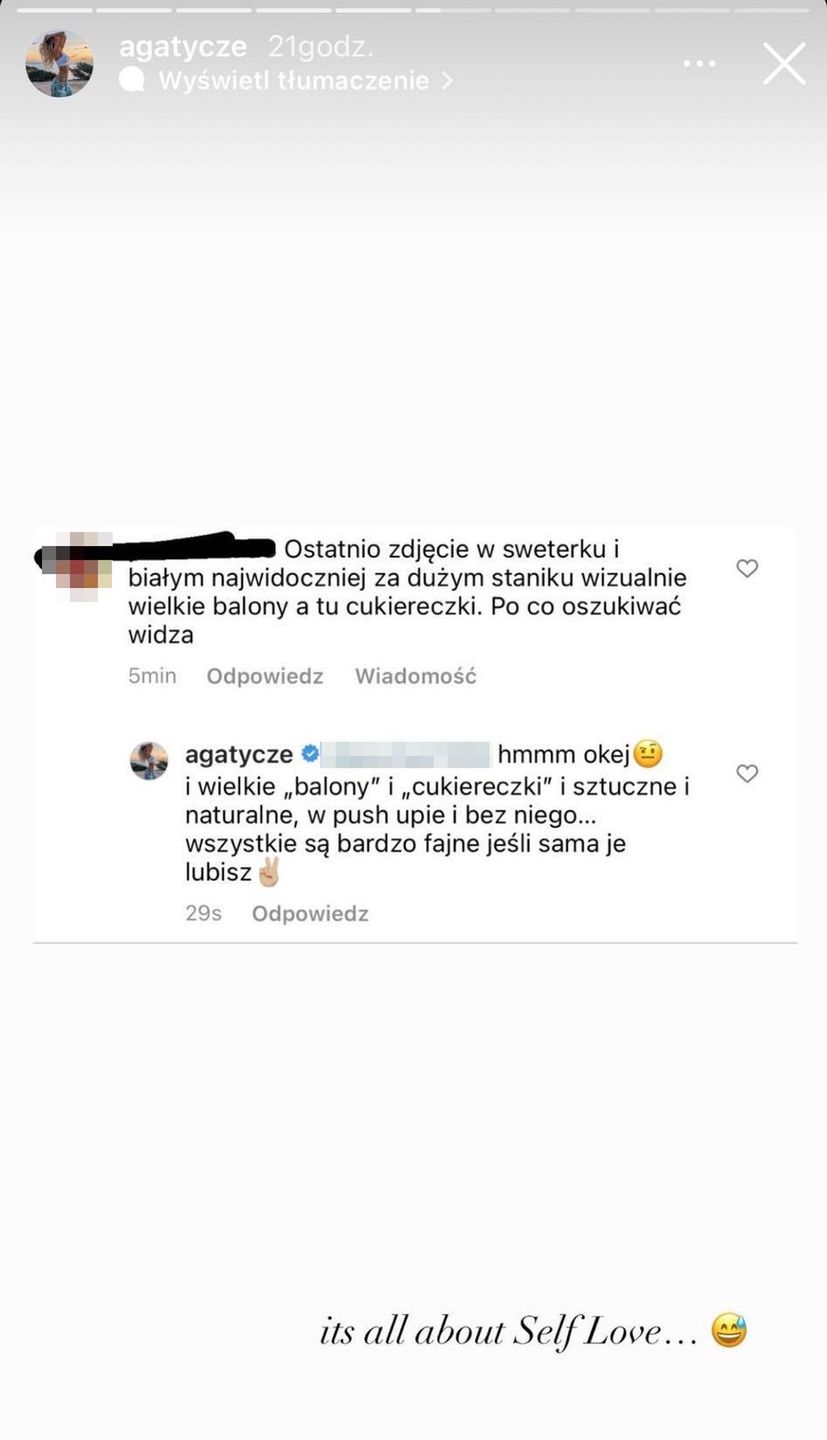
Task: Show translation via Wyświetl tłumaczenie
Action: (294, 81)
